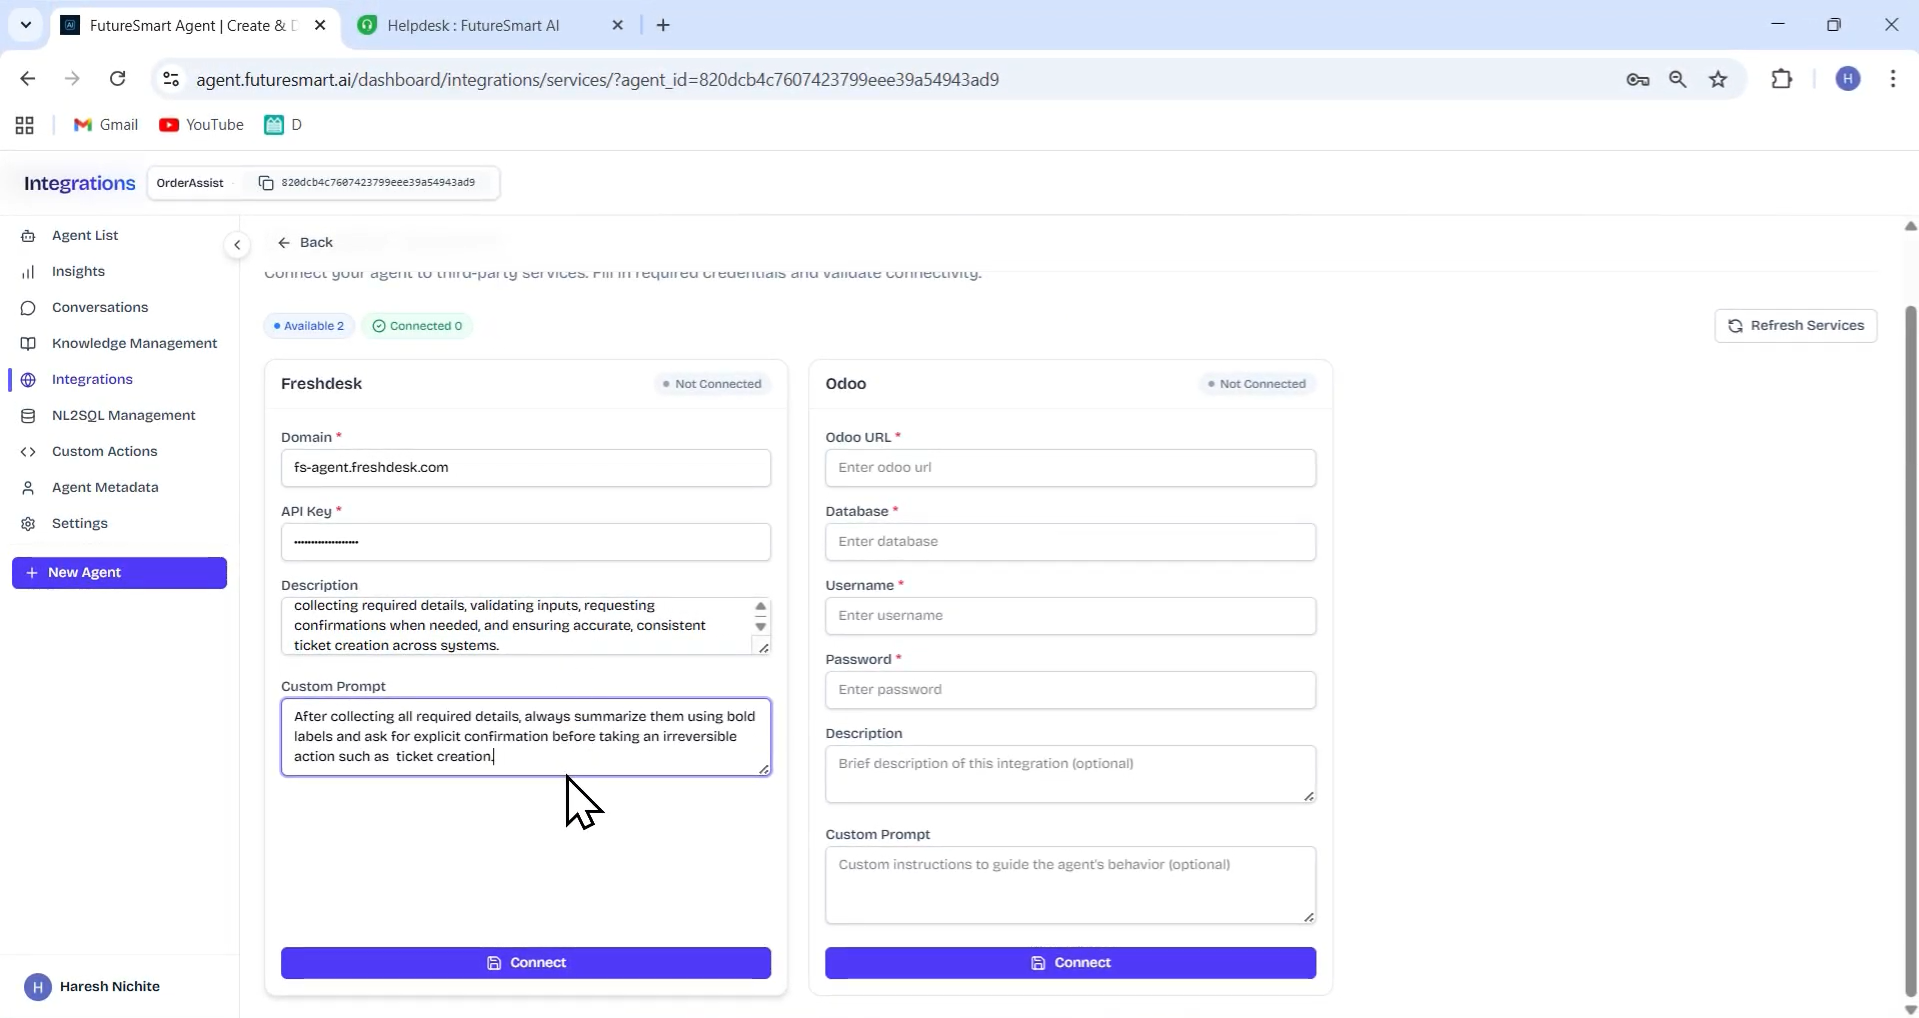This screenshot has height=1018, width=1919.
Task: Select the Connected 0 filter chip
Action: coord(417,326)
